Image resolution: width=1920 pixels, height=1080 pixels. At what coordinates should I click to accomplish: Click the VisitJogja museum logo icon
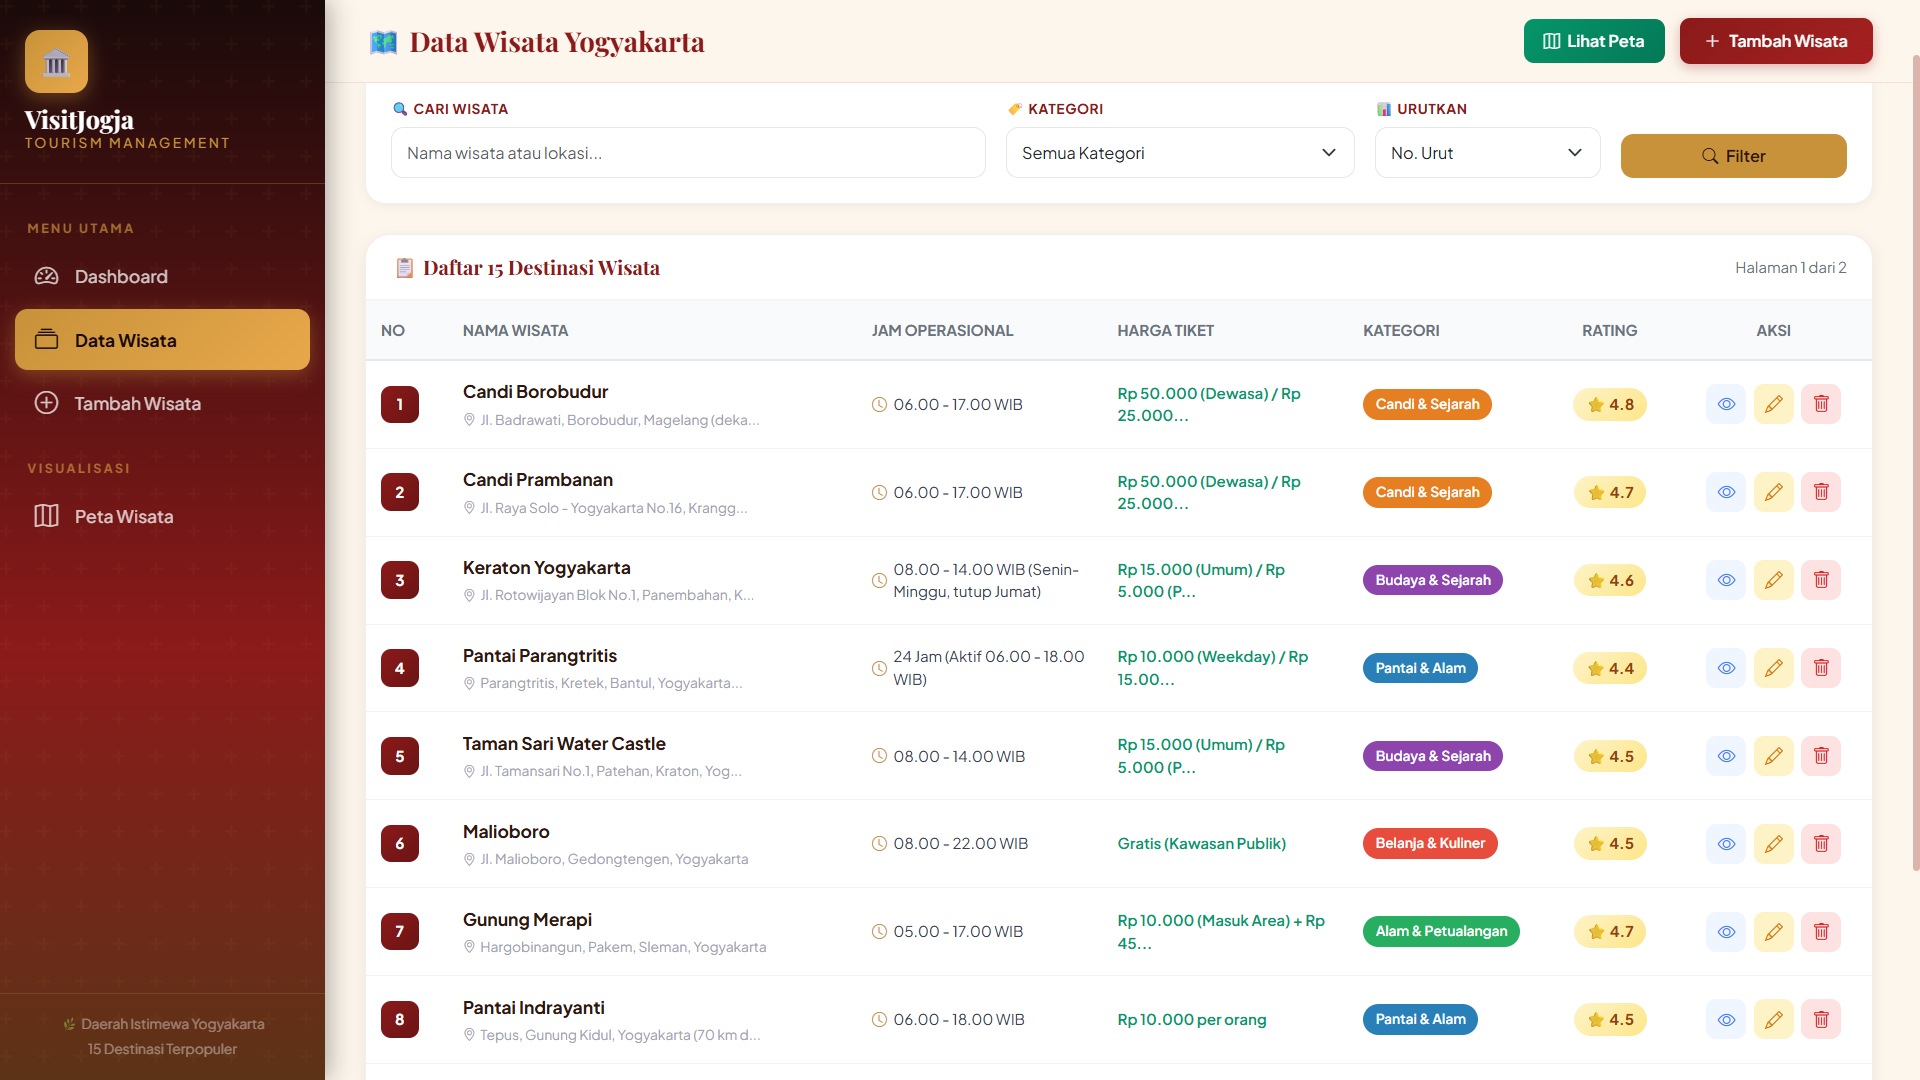tap(56, 62)
